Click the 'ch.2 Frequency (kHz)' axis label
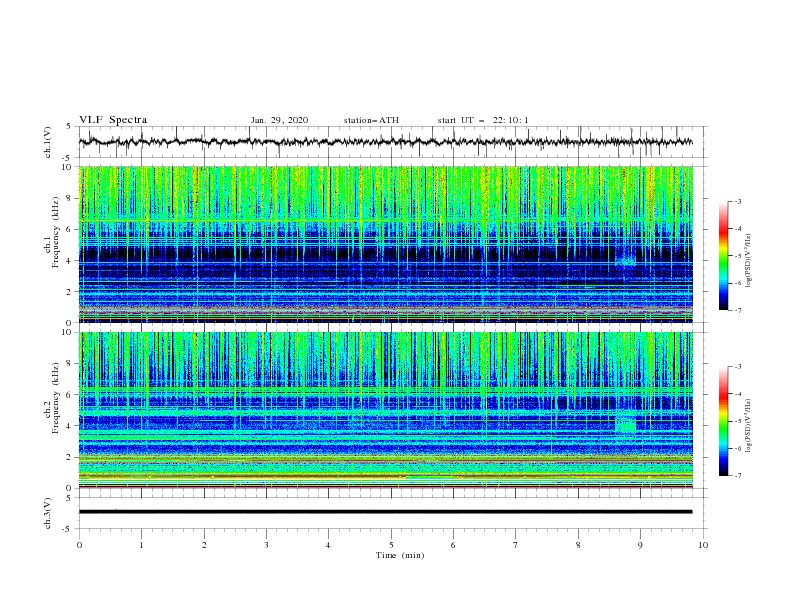Screen dimensions: 792x612 [x=51, y=398]
